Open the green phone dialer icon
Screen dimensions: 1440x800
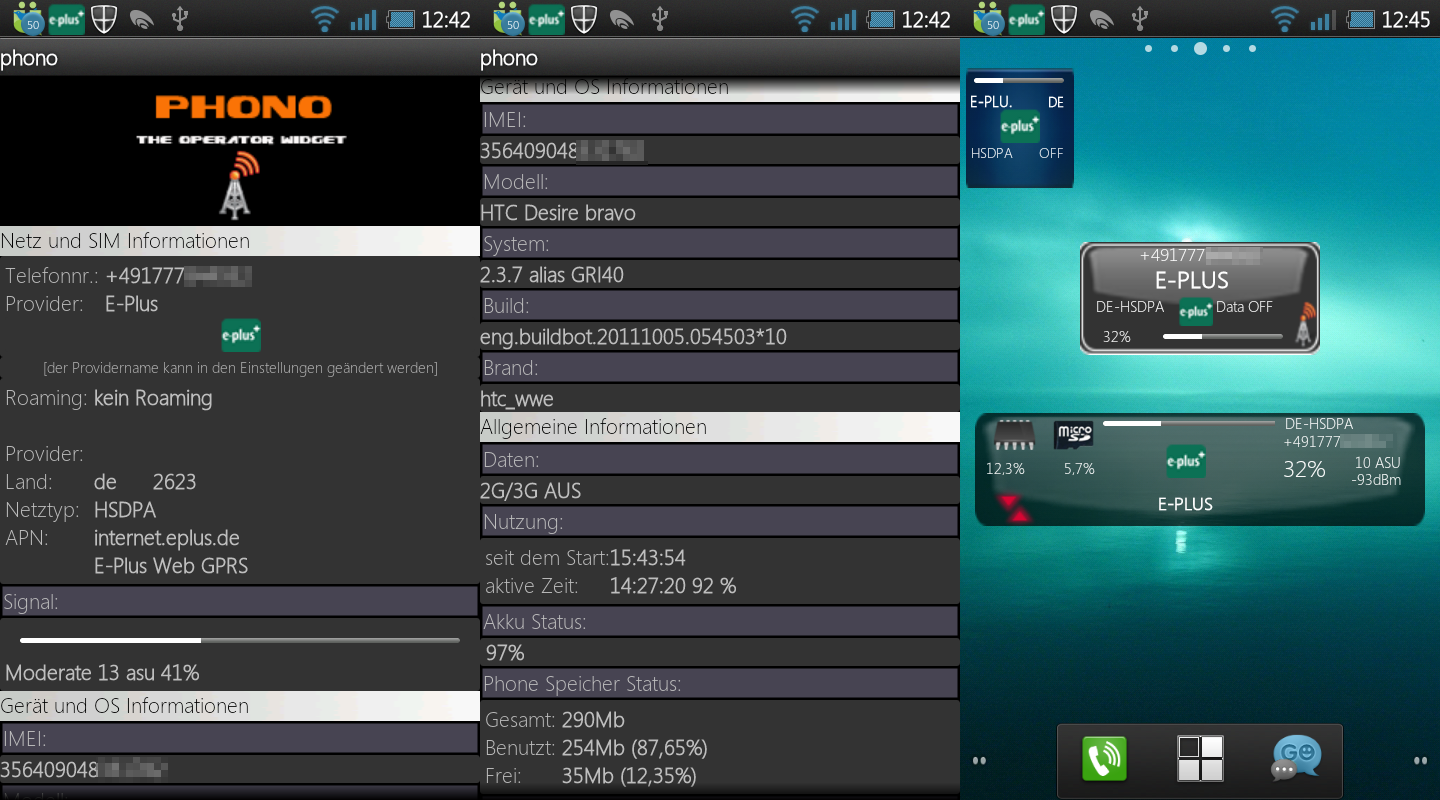coord(1104,758)
